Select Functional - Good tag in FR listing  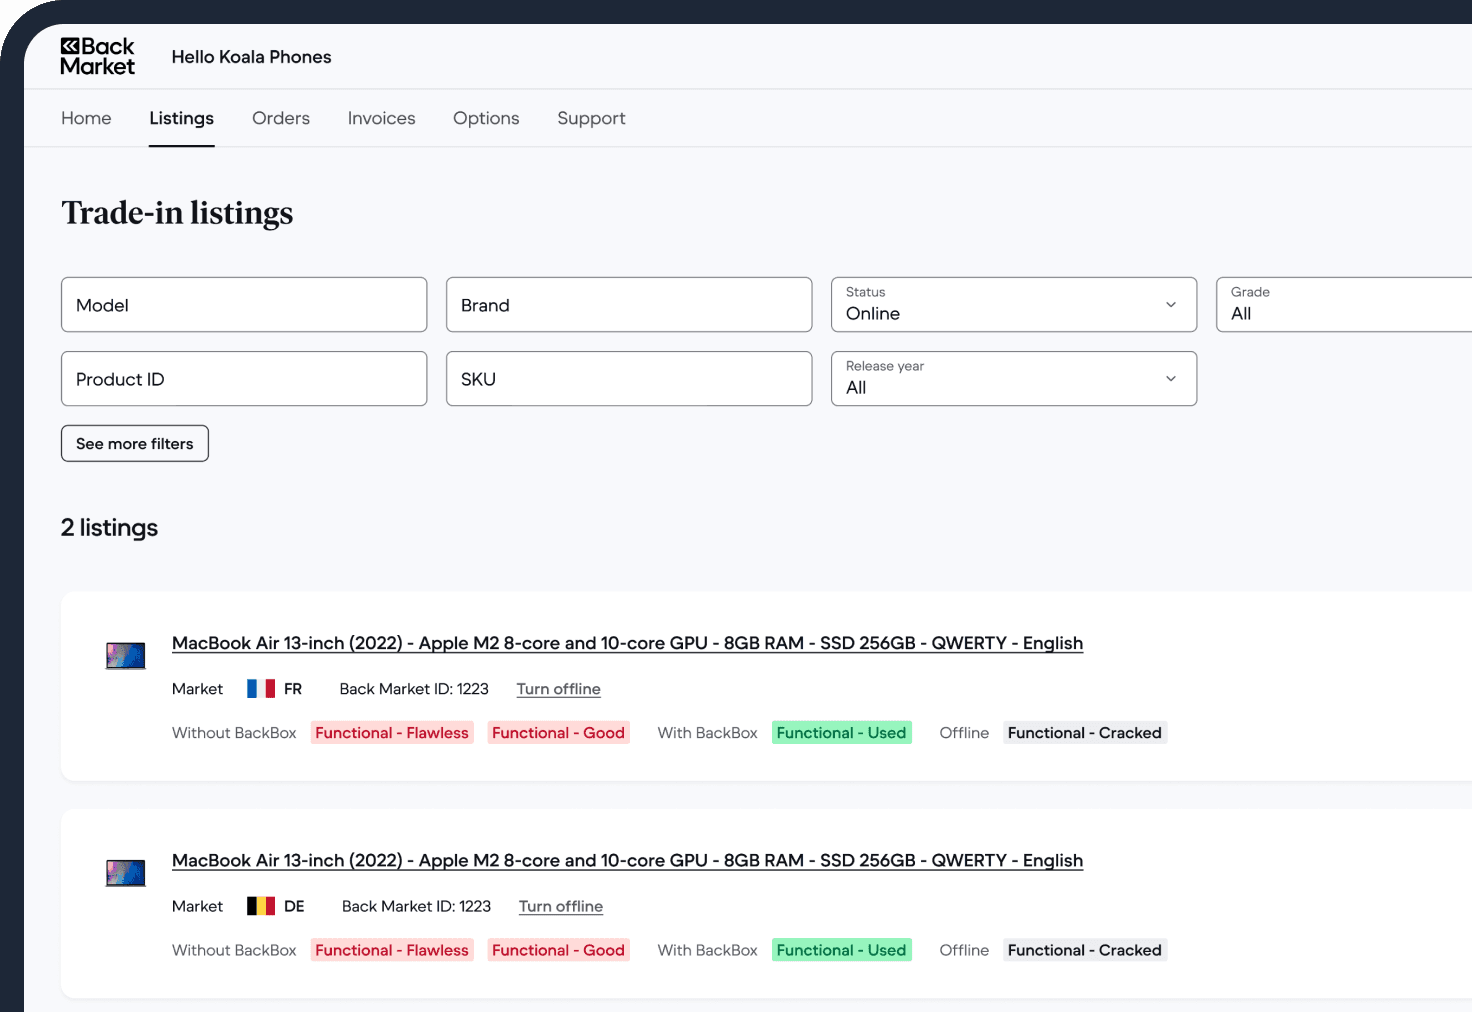click(x=558, y=733)
